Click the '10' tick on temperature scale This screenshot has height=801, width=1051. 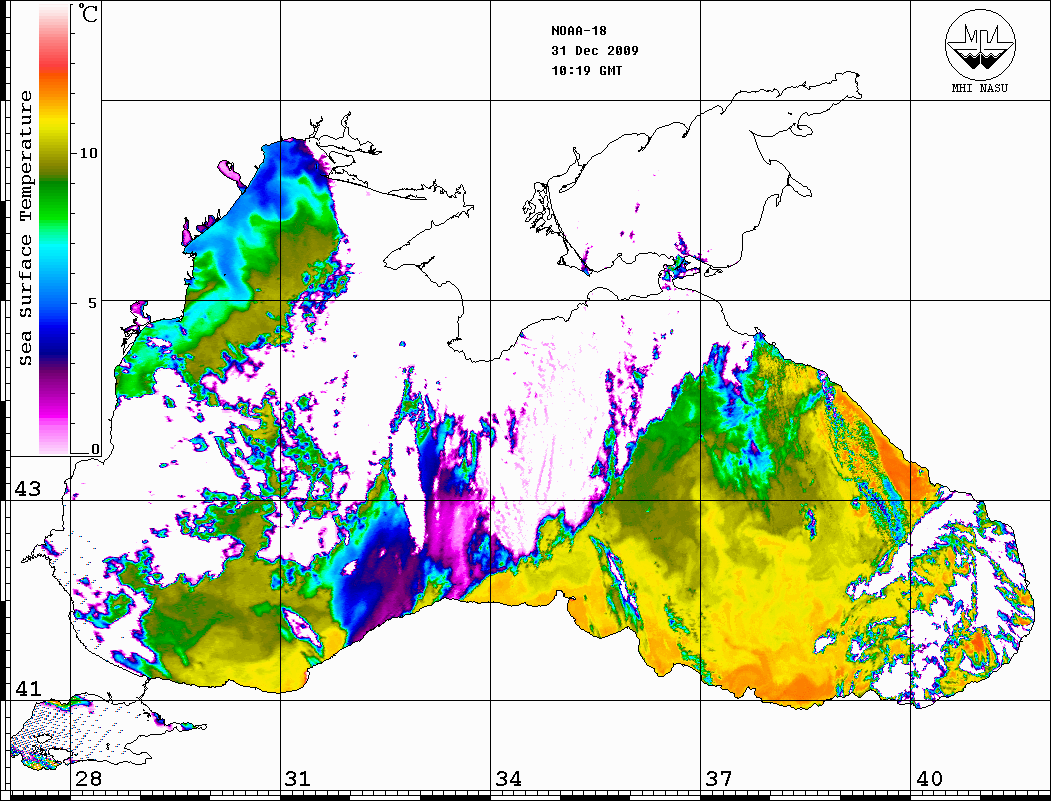[88, 153]
